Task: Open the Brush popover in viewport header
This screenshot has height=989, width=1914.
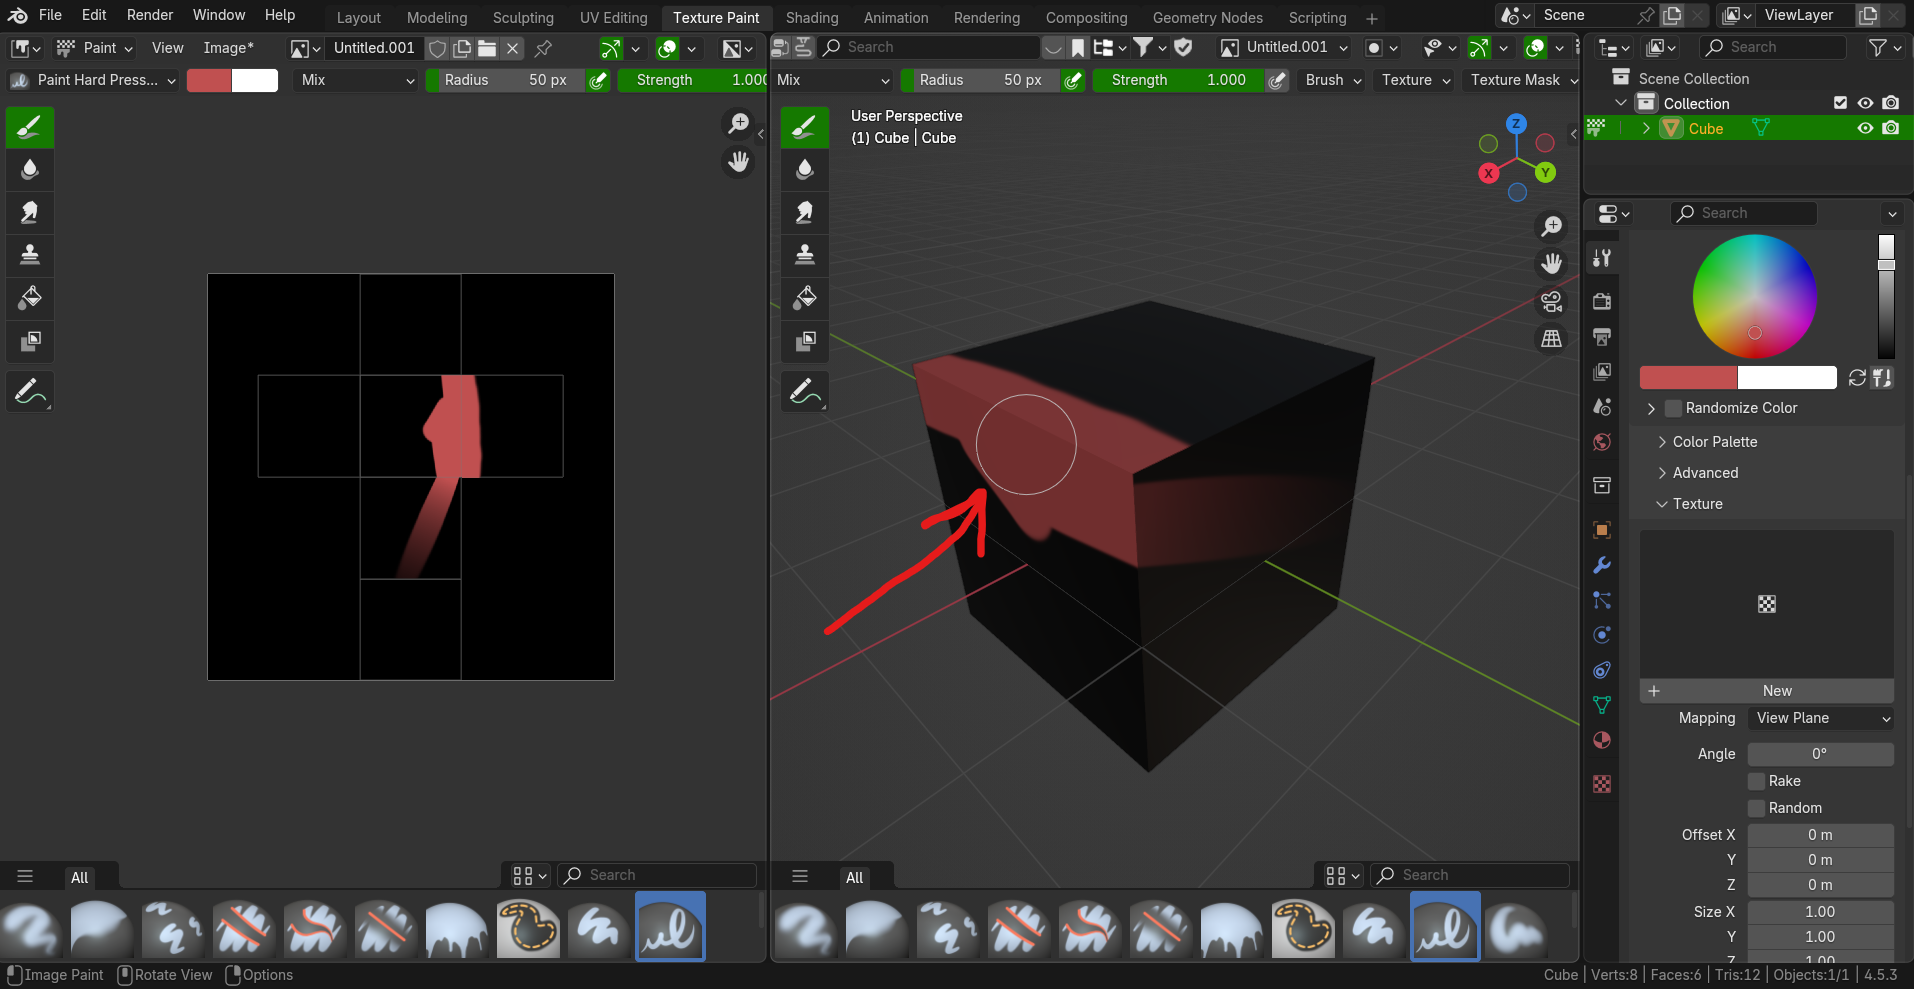Action: pos(1333,80)
